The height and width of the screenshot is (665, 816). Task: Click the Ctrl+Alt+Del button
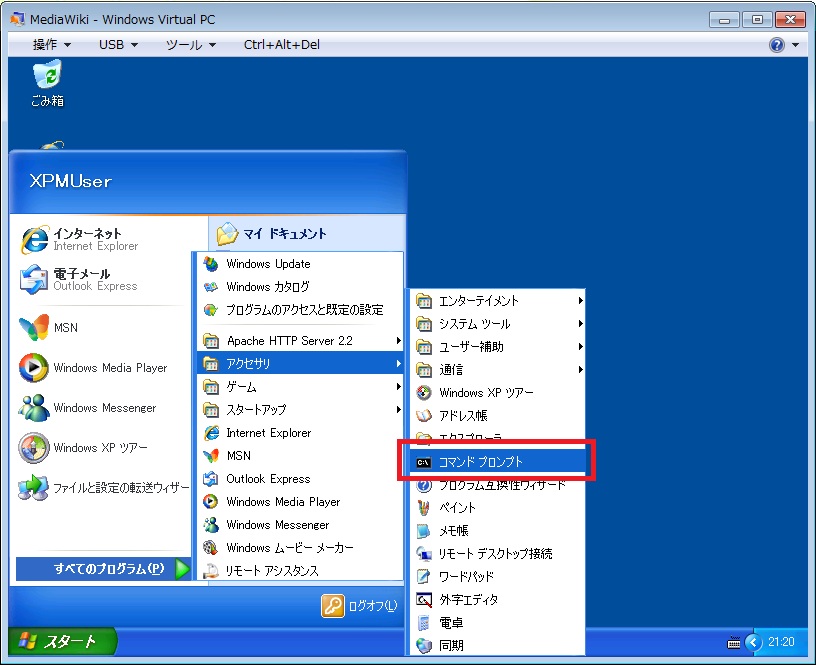[282, 45]
